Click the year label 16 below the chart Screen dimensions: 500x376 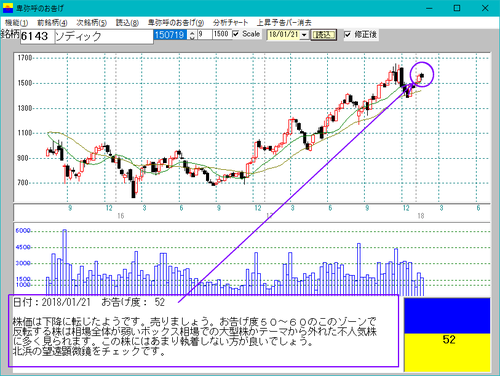click(120, 216)
